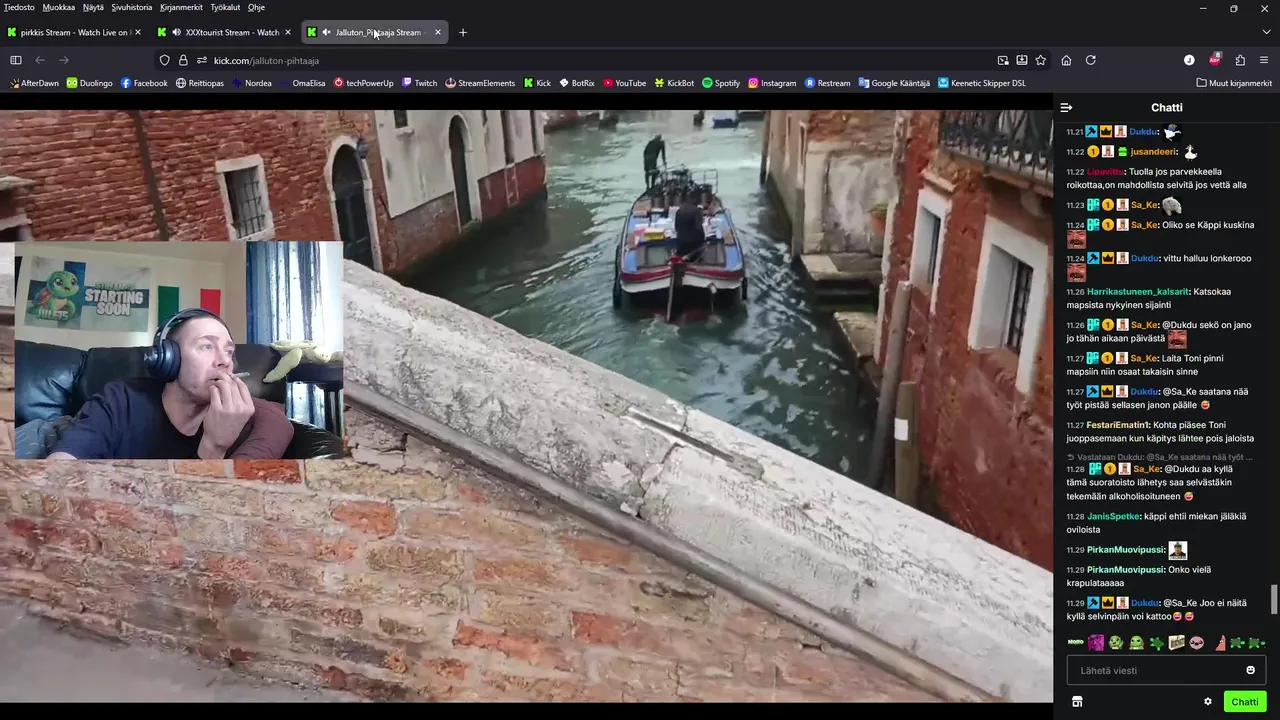Click username FestariEmatin1 in chat
Screen dimensions: 1280x720
(x=1117, y=425)
